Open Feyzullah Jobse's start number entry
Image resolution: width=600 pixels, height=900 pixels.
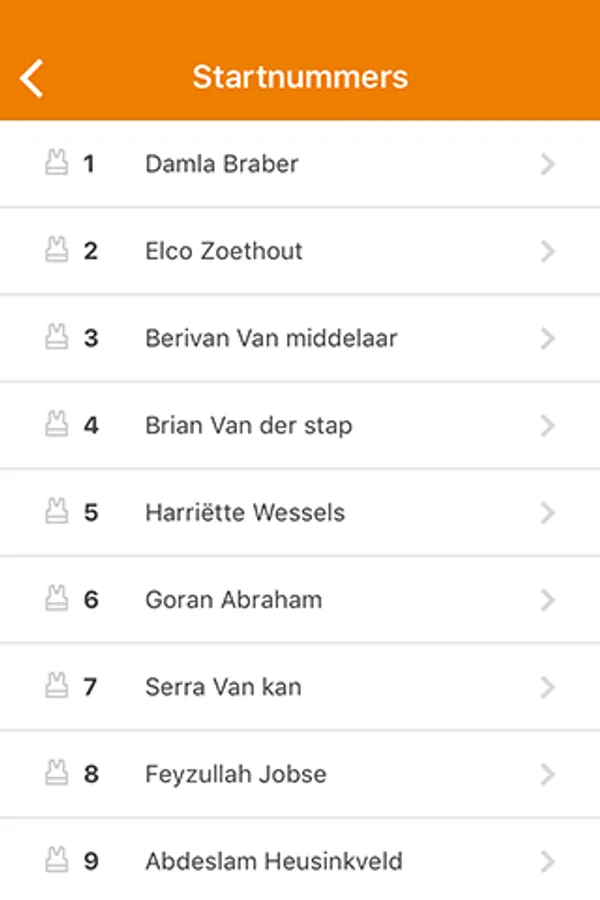pos(236,774)
